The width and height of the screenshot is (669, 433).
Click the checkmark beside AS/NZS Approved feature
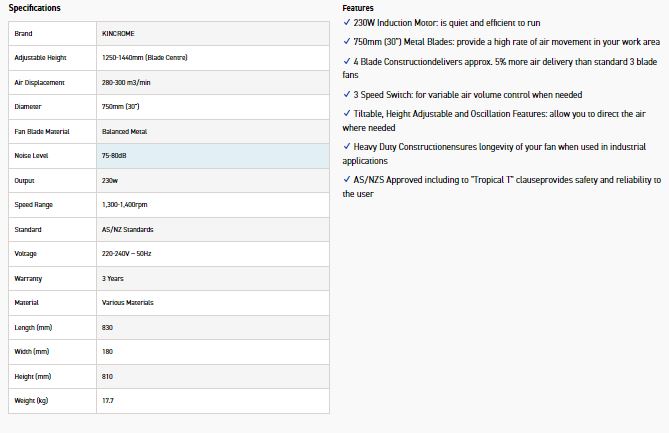(346, 180)
